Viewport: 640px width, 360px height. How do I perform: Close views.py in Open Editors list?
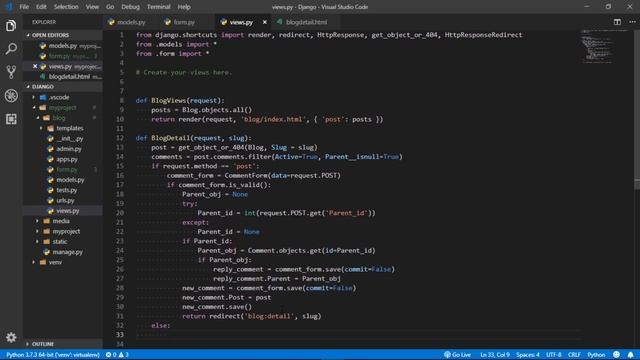tap(35, 66)
